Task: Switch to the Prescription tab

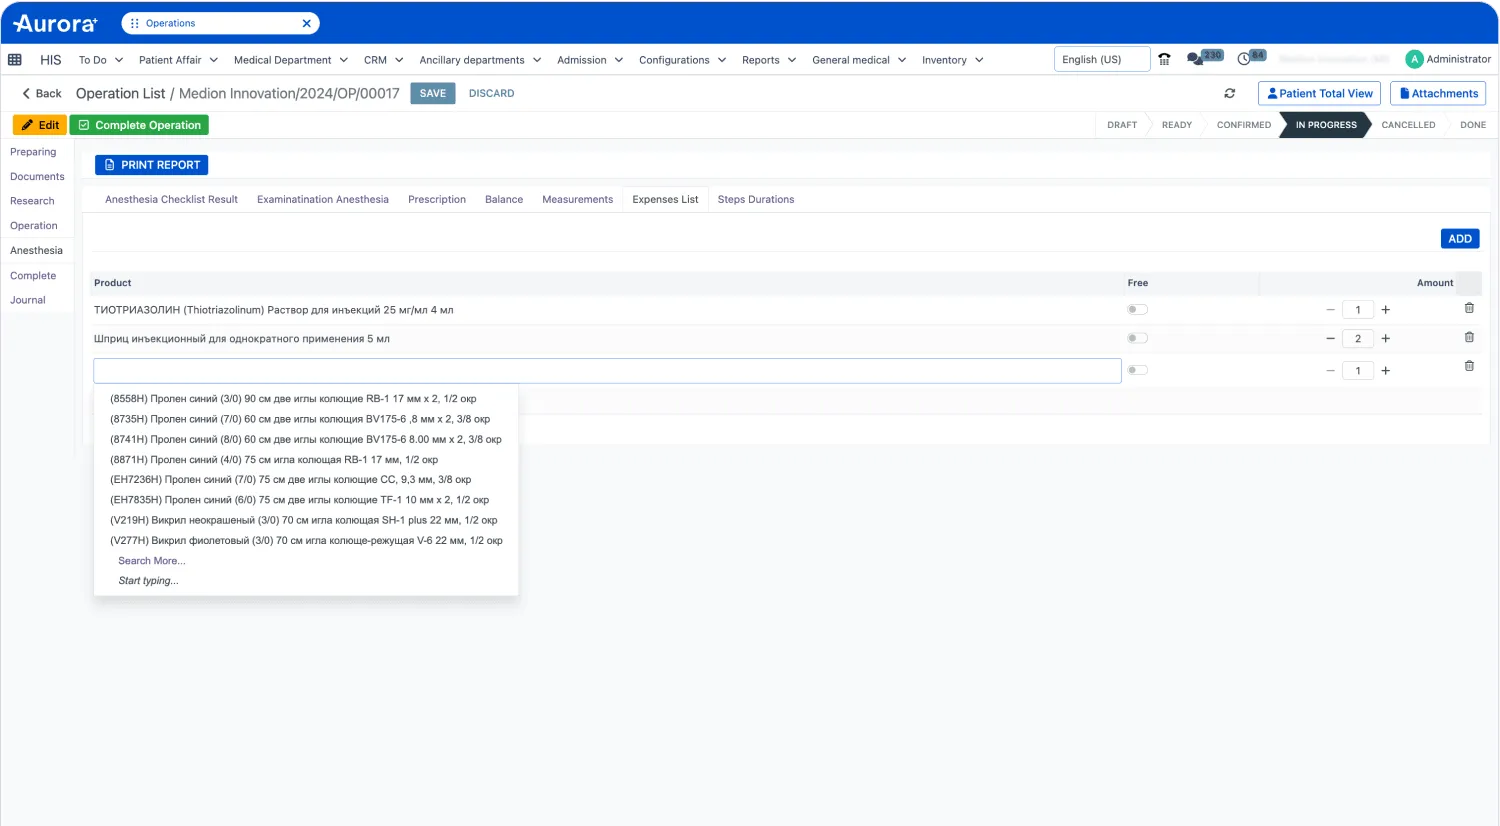Action: pyautogui.click(x=436, y=200)
